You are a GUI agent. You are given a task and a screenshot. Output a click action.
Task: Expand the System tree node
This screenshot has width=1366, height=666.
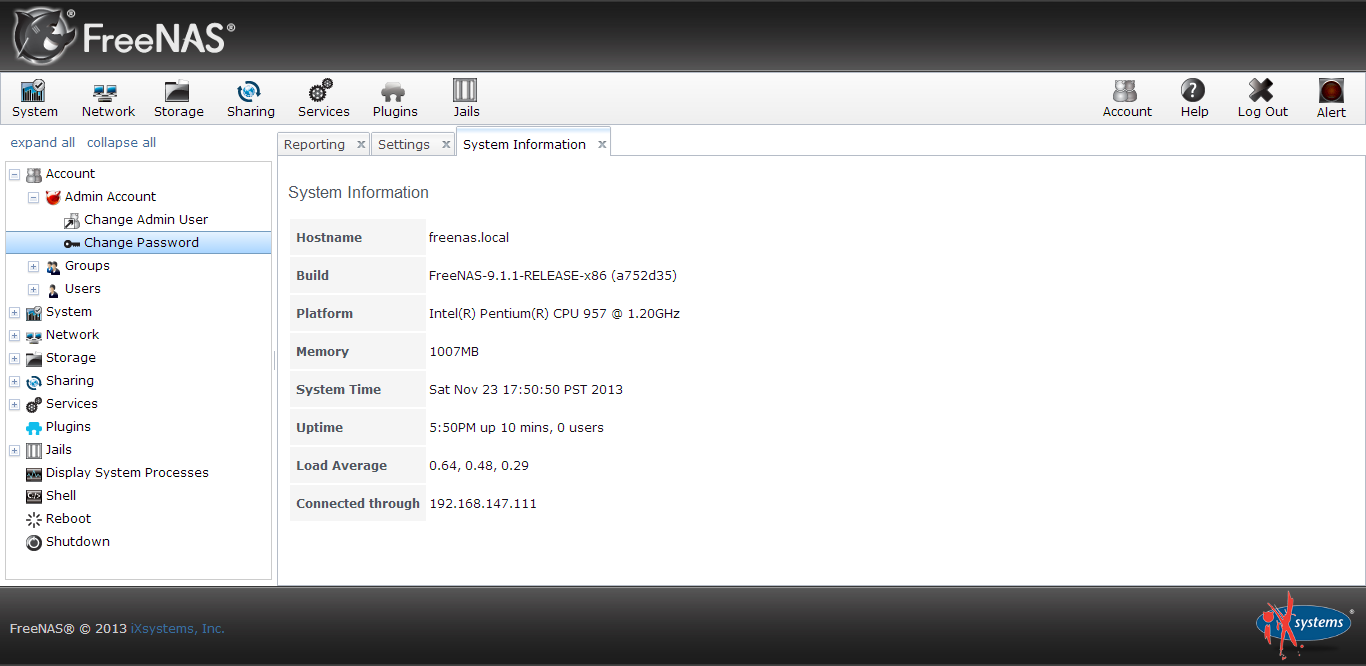click(14, 312)
